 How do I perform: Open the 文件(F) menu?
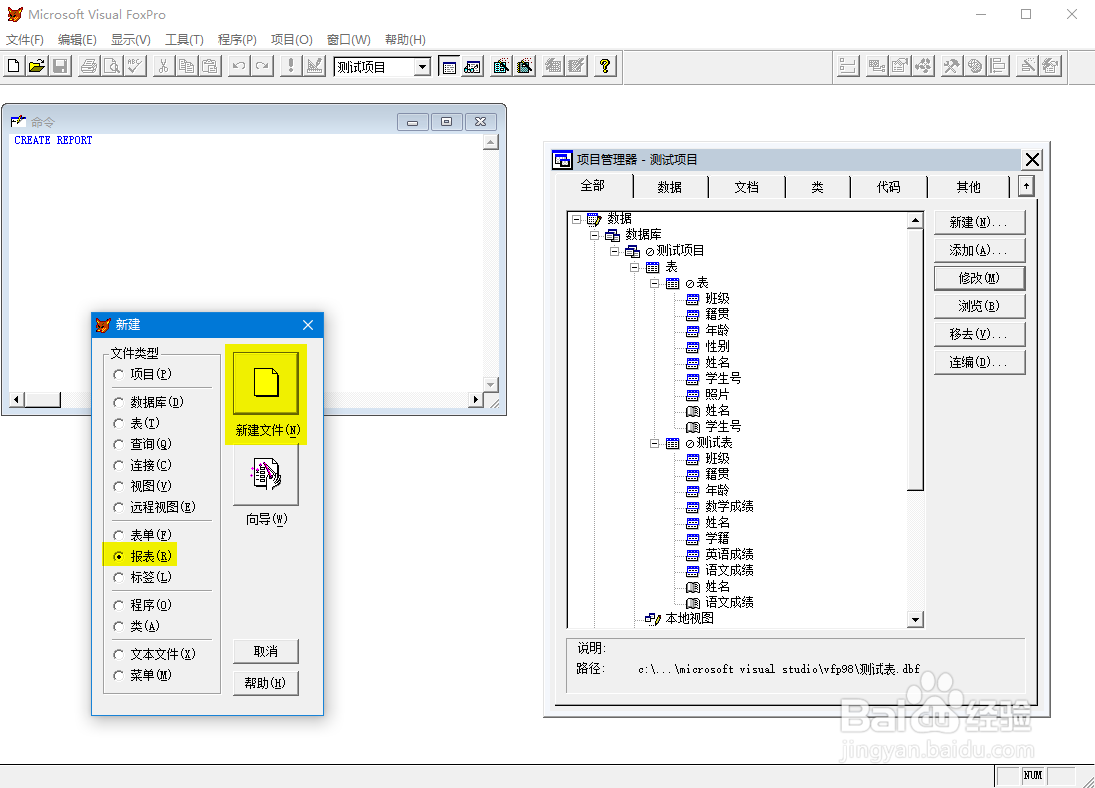(25, 40)
